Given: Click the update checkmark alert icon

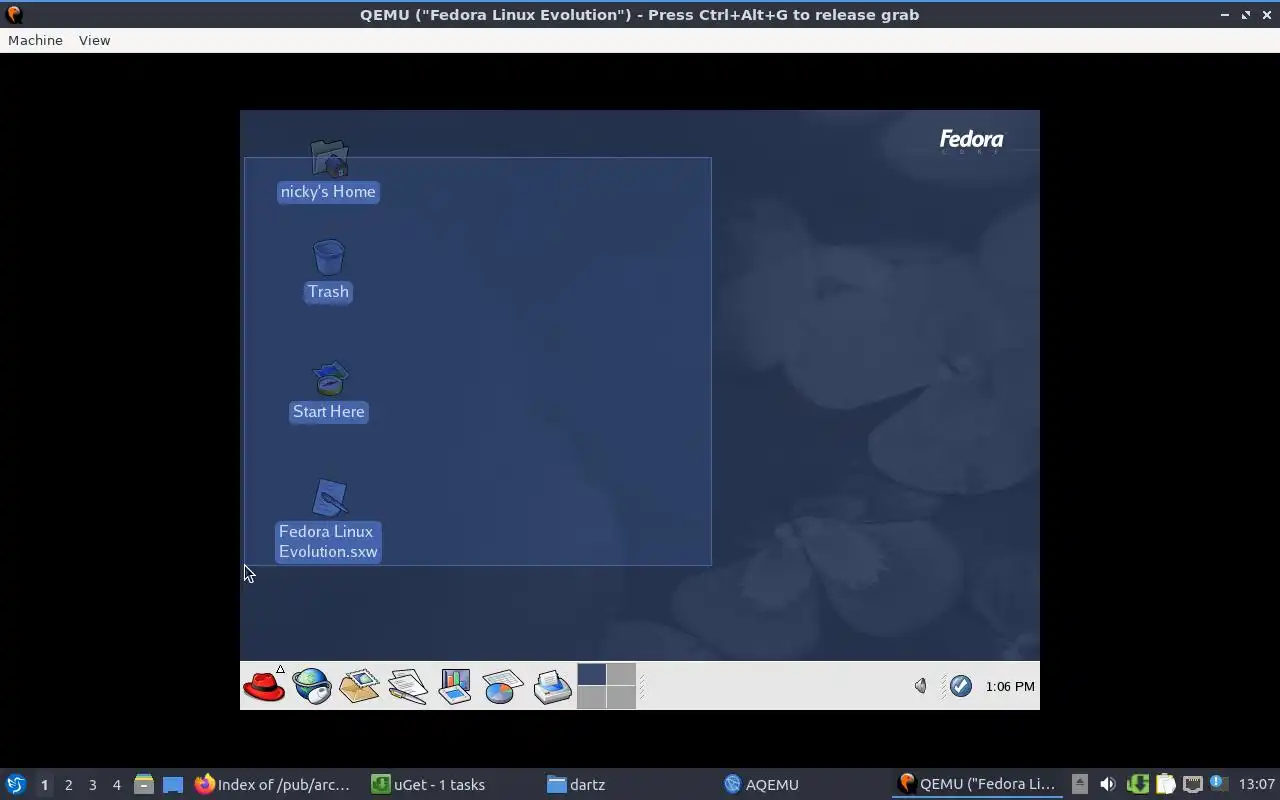Looking at the screenshot, I should pyautogui.click(x=961, y=686).
